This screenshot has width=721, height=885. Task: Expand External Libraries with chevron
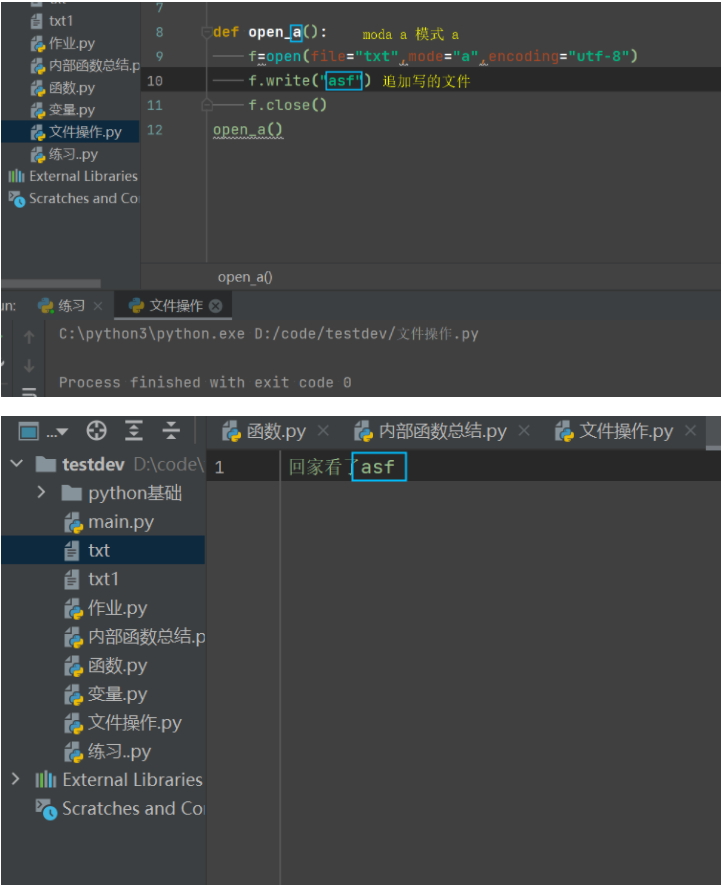pos(16,779)
